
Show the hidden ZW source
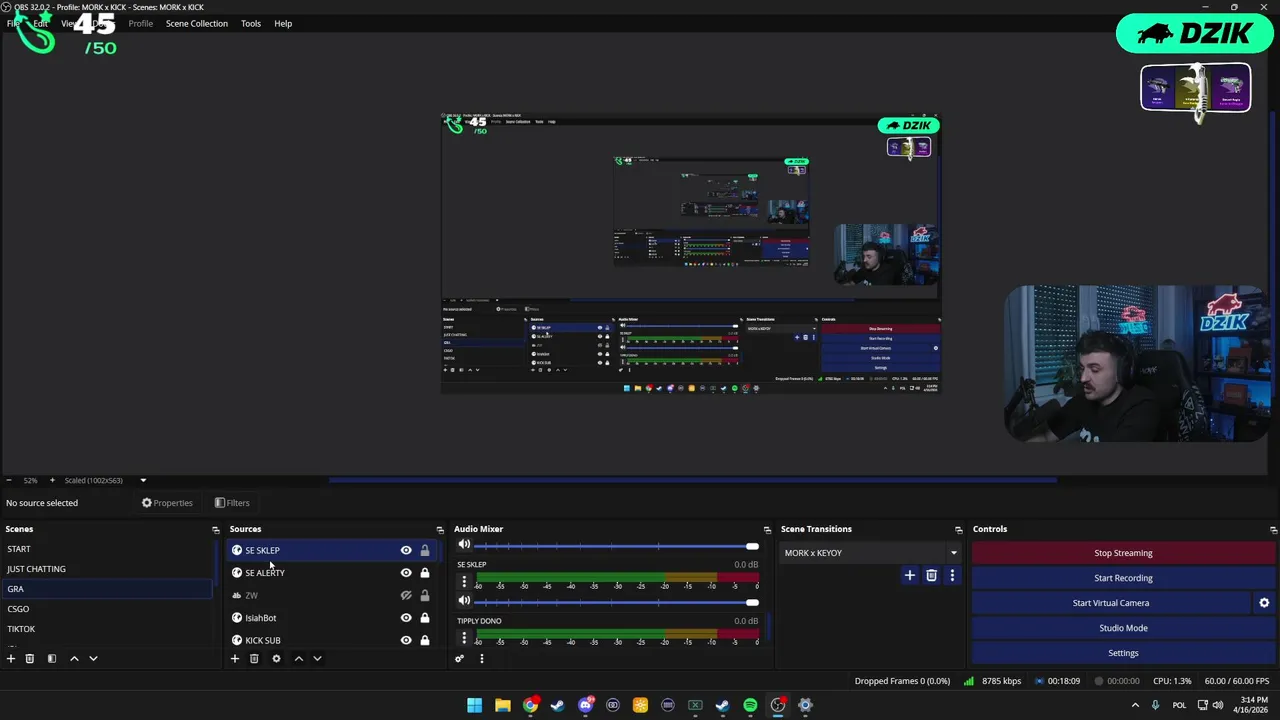[406, 595]
